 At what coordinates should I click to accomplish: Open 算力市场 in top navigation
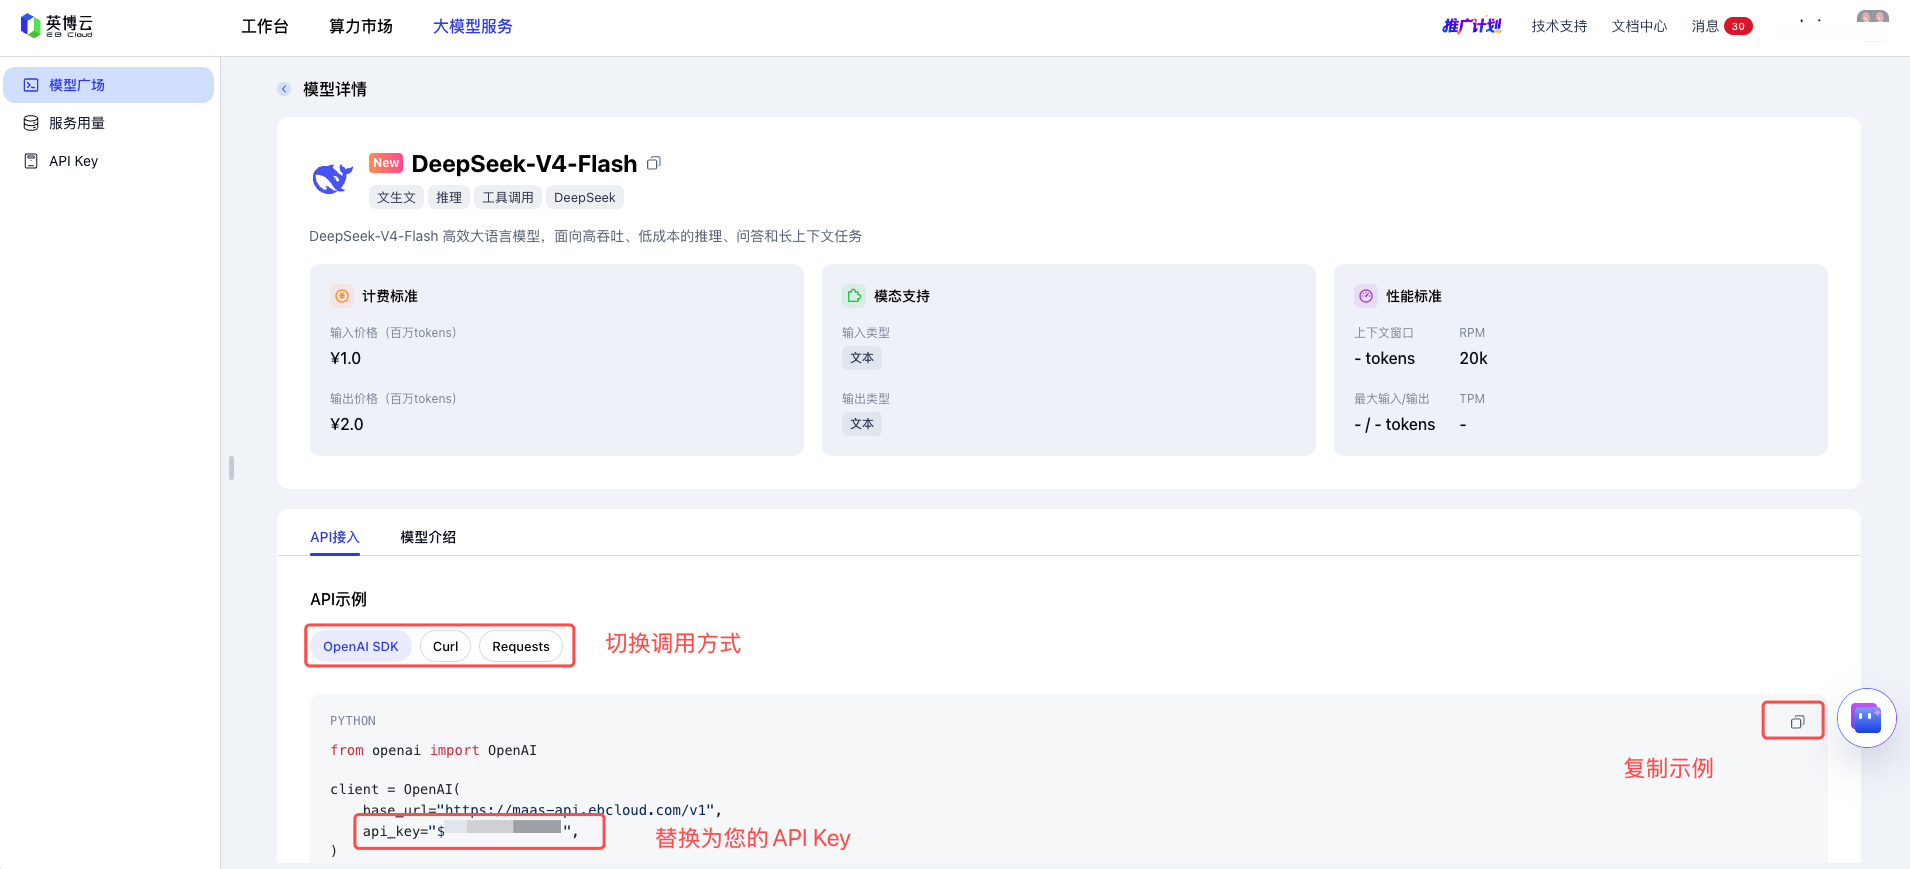361,26
